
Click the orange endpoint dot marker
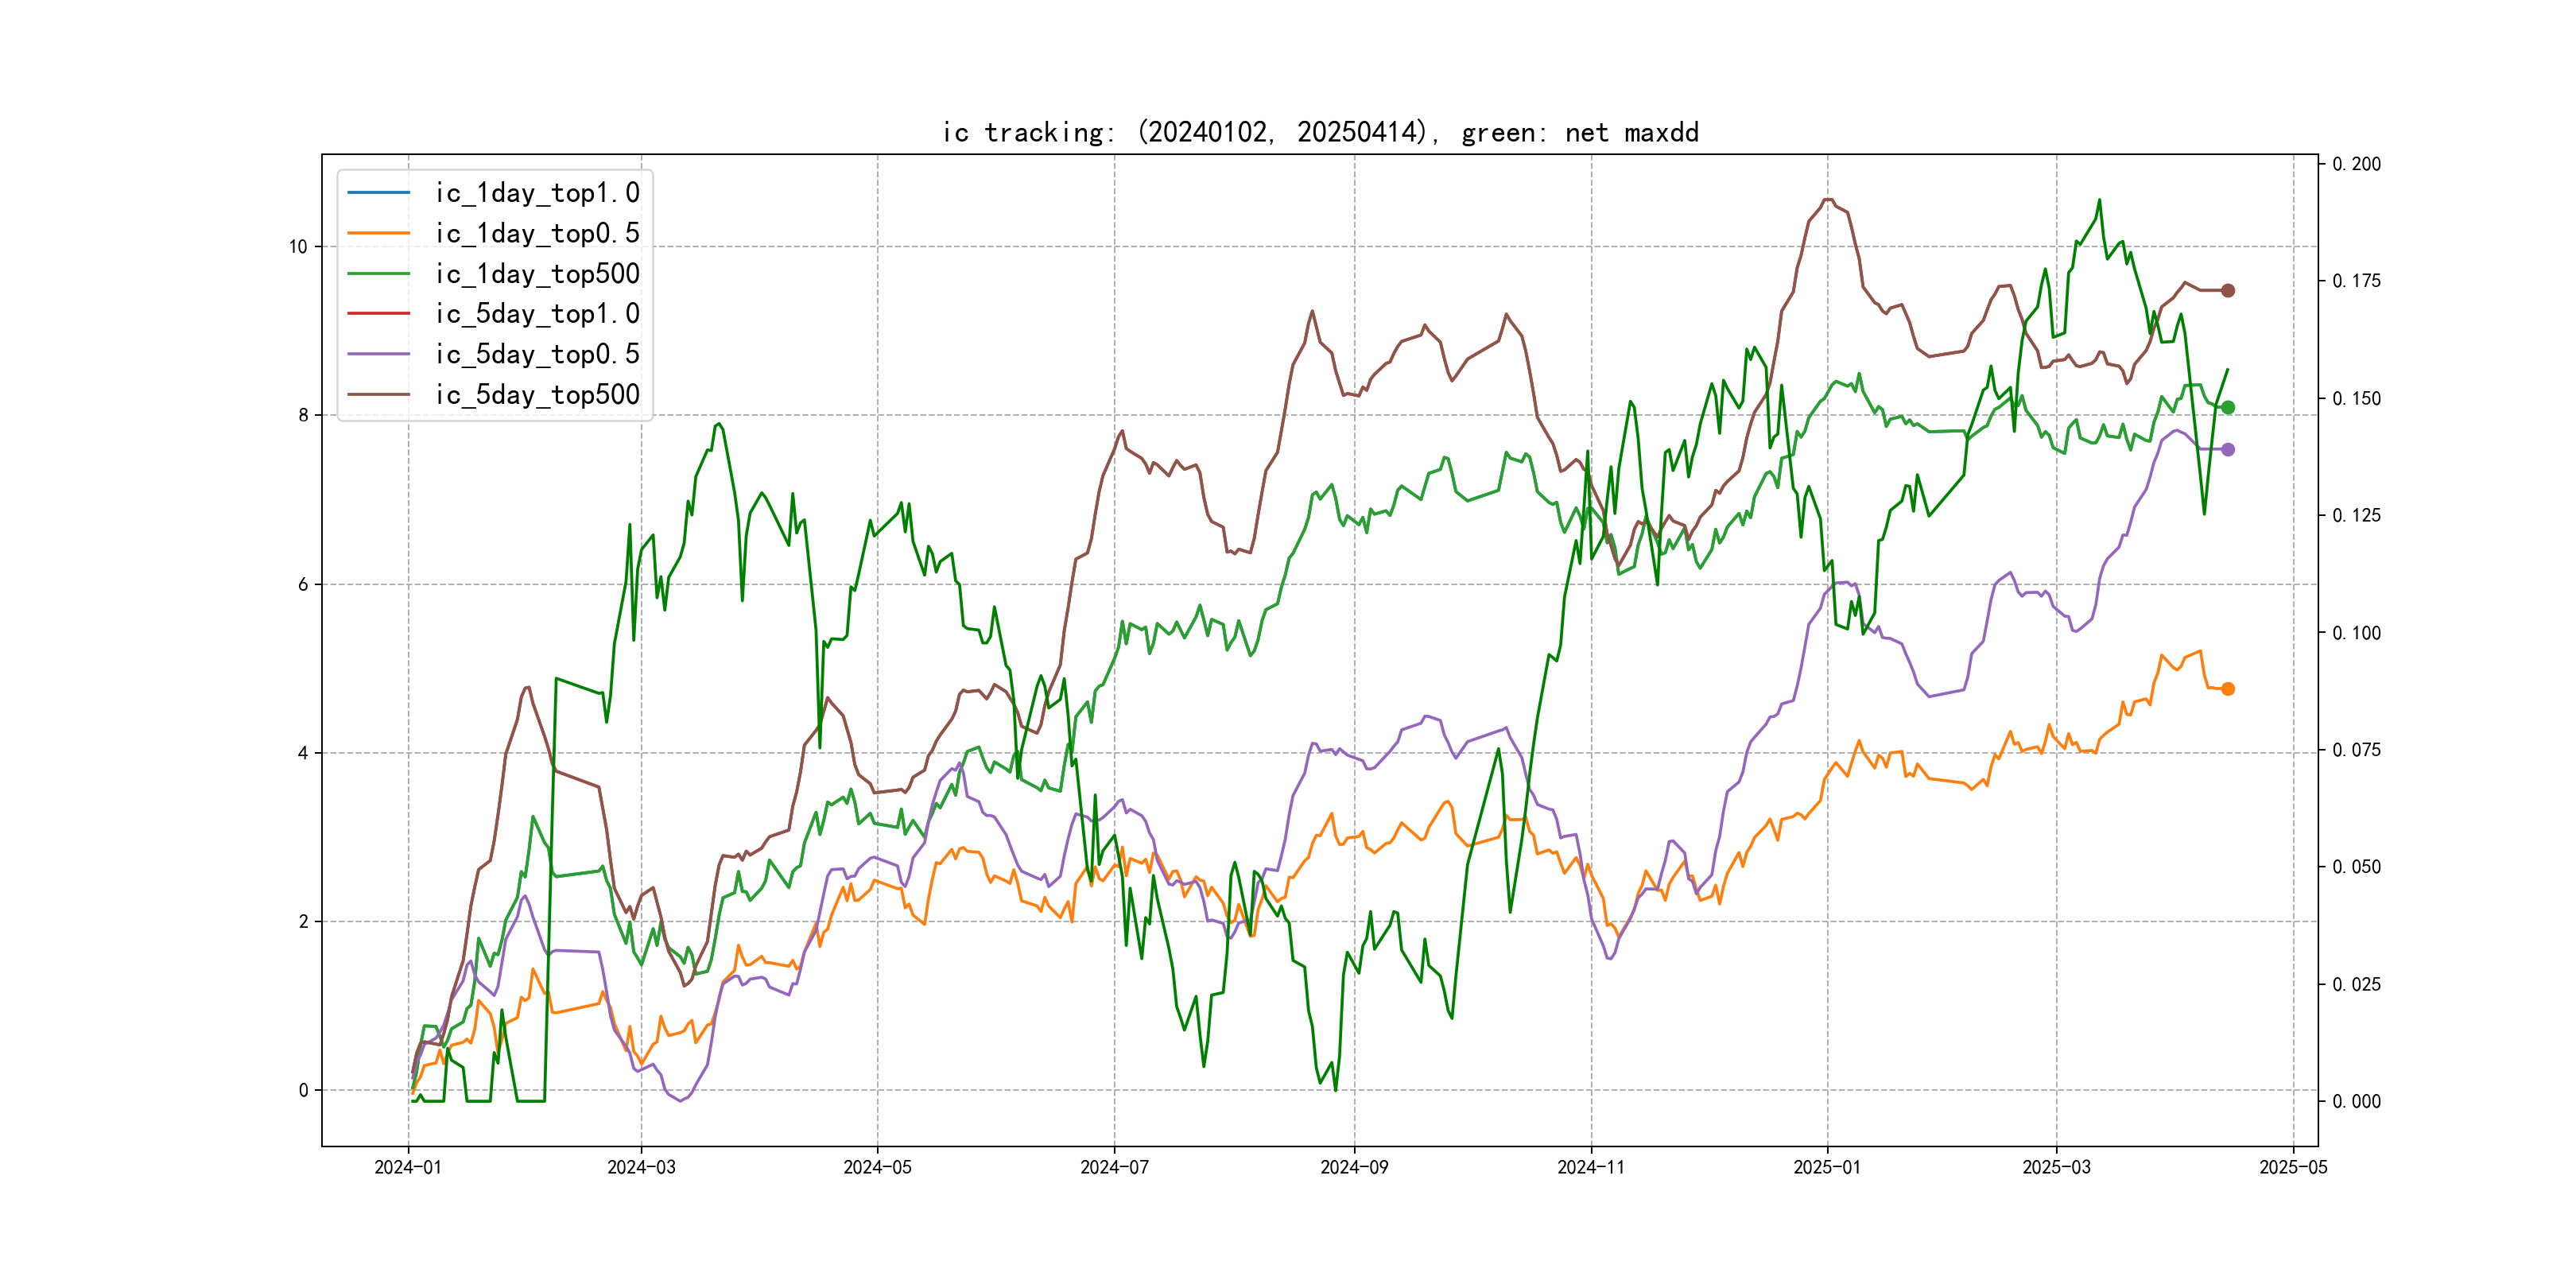tap(2227, 689)
